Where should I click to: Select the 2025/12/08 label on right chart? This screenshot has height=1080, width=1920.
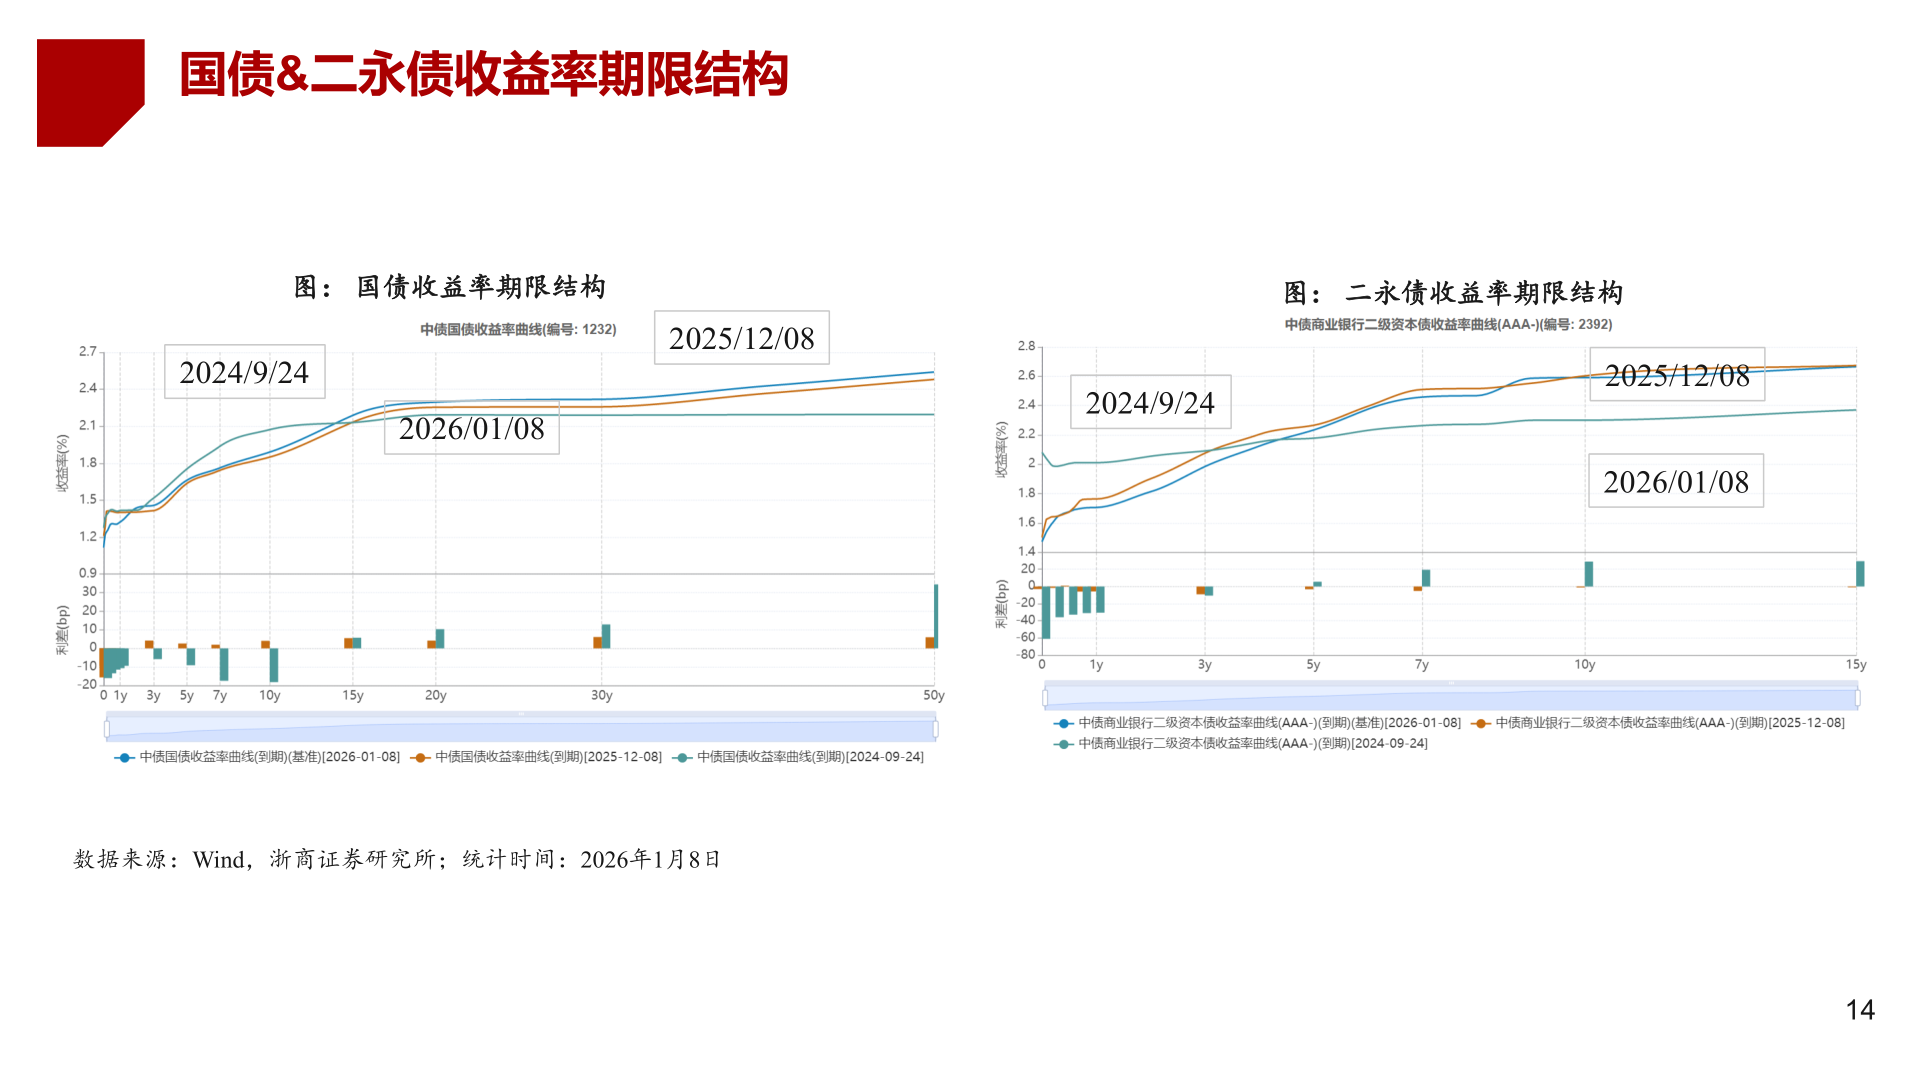pos(1677,375)
